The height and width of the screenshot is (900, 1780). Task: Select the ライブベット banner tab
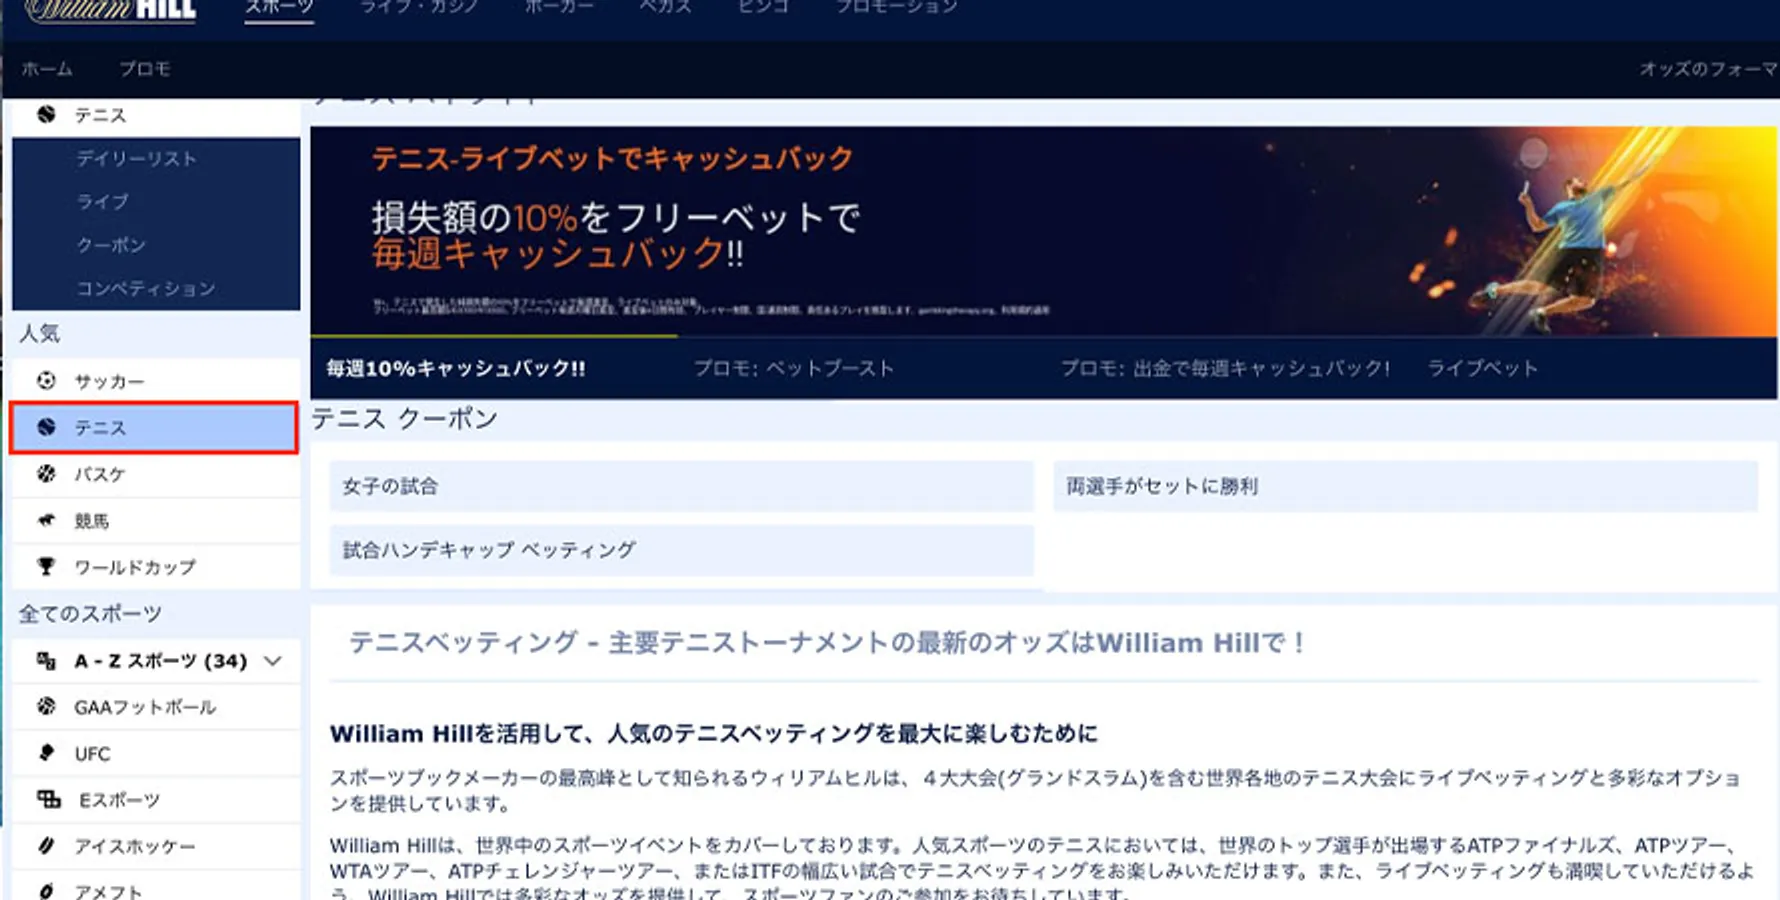click(x=1482, y=368)
